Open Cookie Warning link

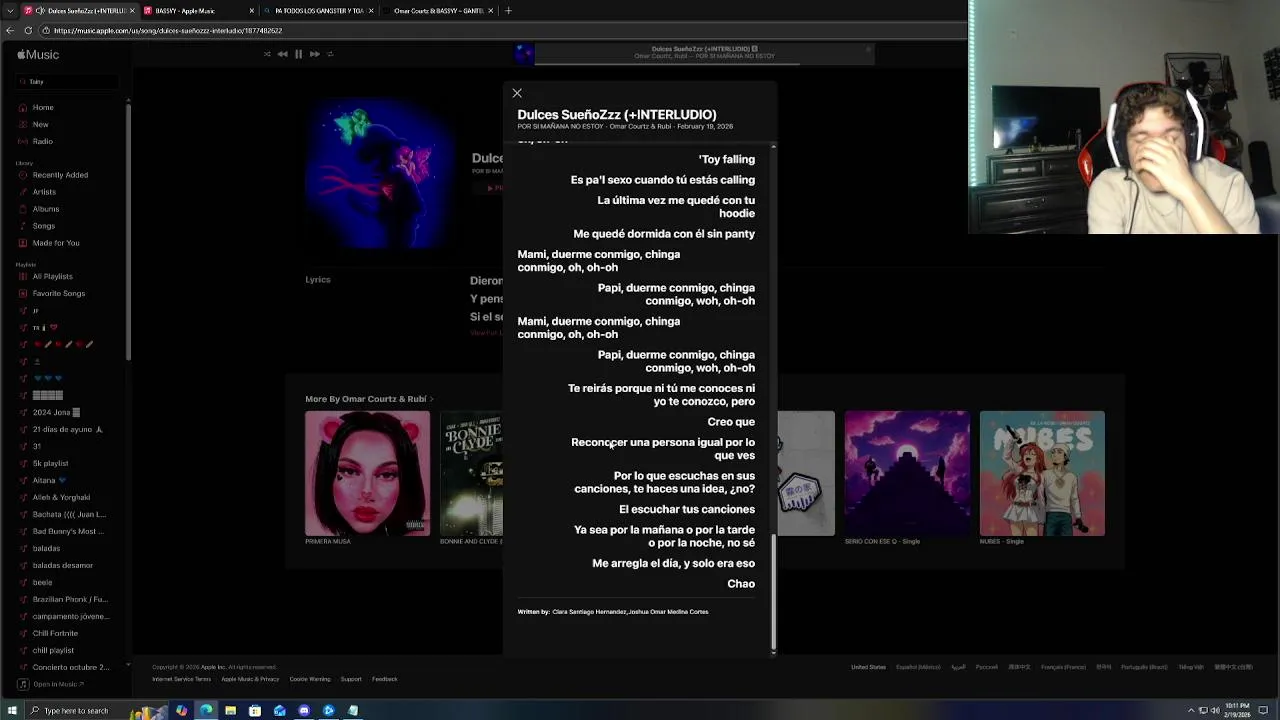click(310, 679)
